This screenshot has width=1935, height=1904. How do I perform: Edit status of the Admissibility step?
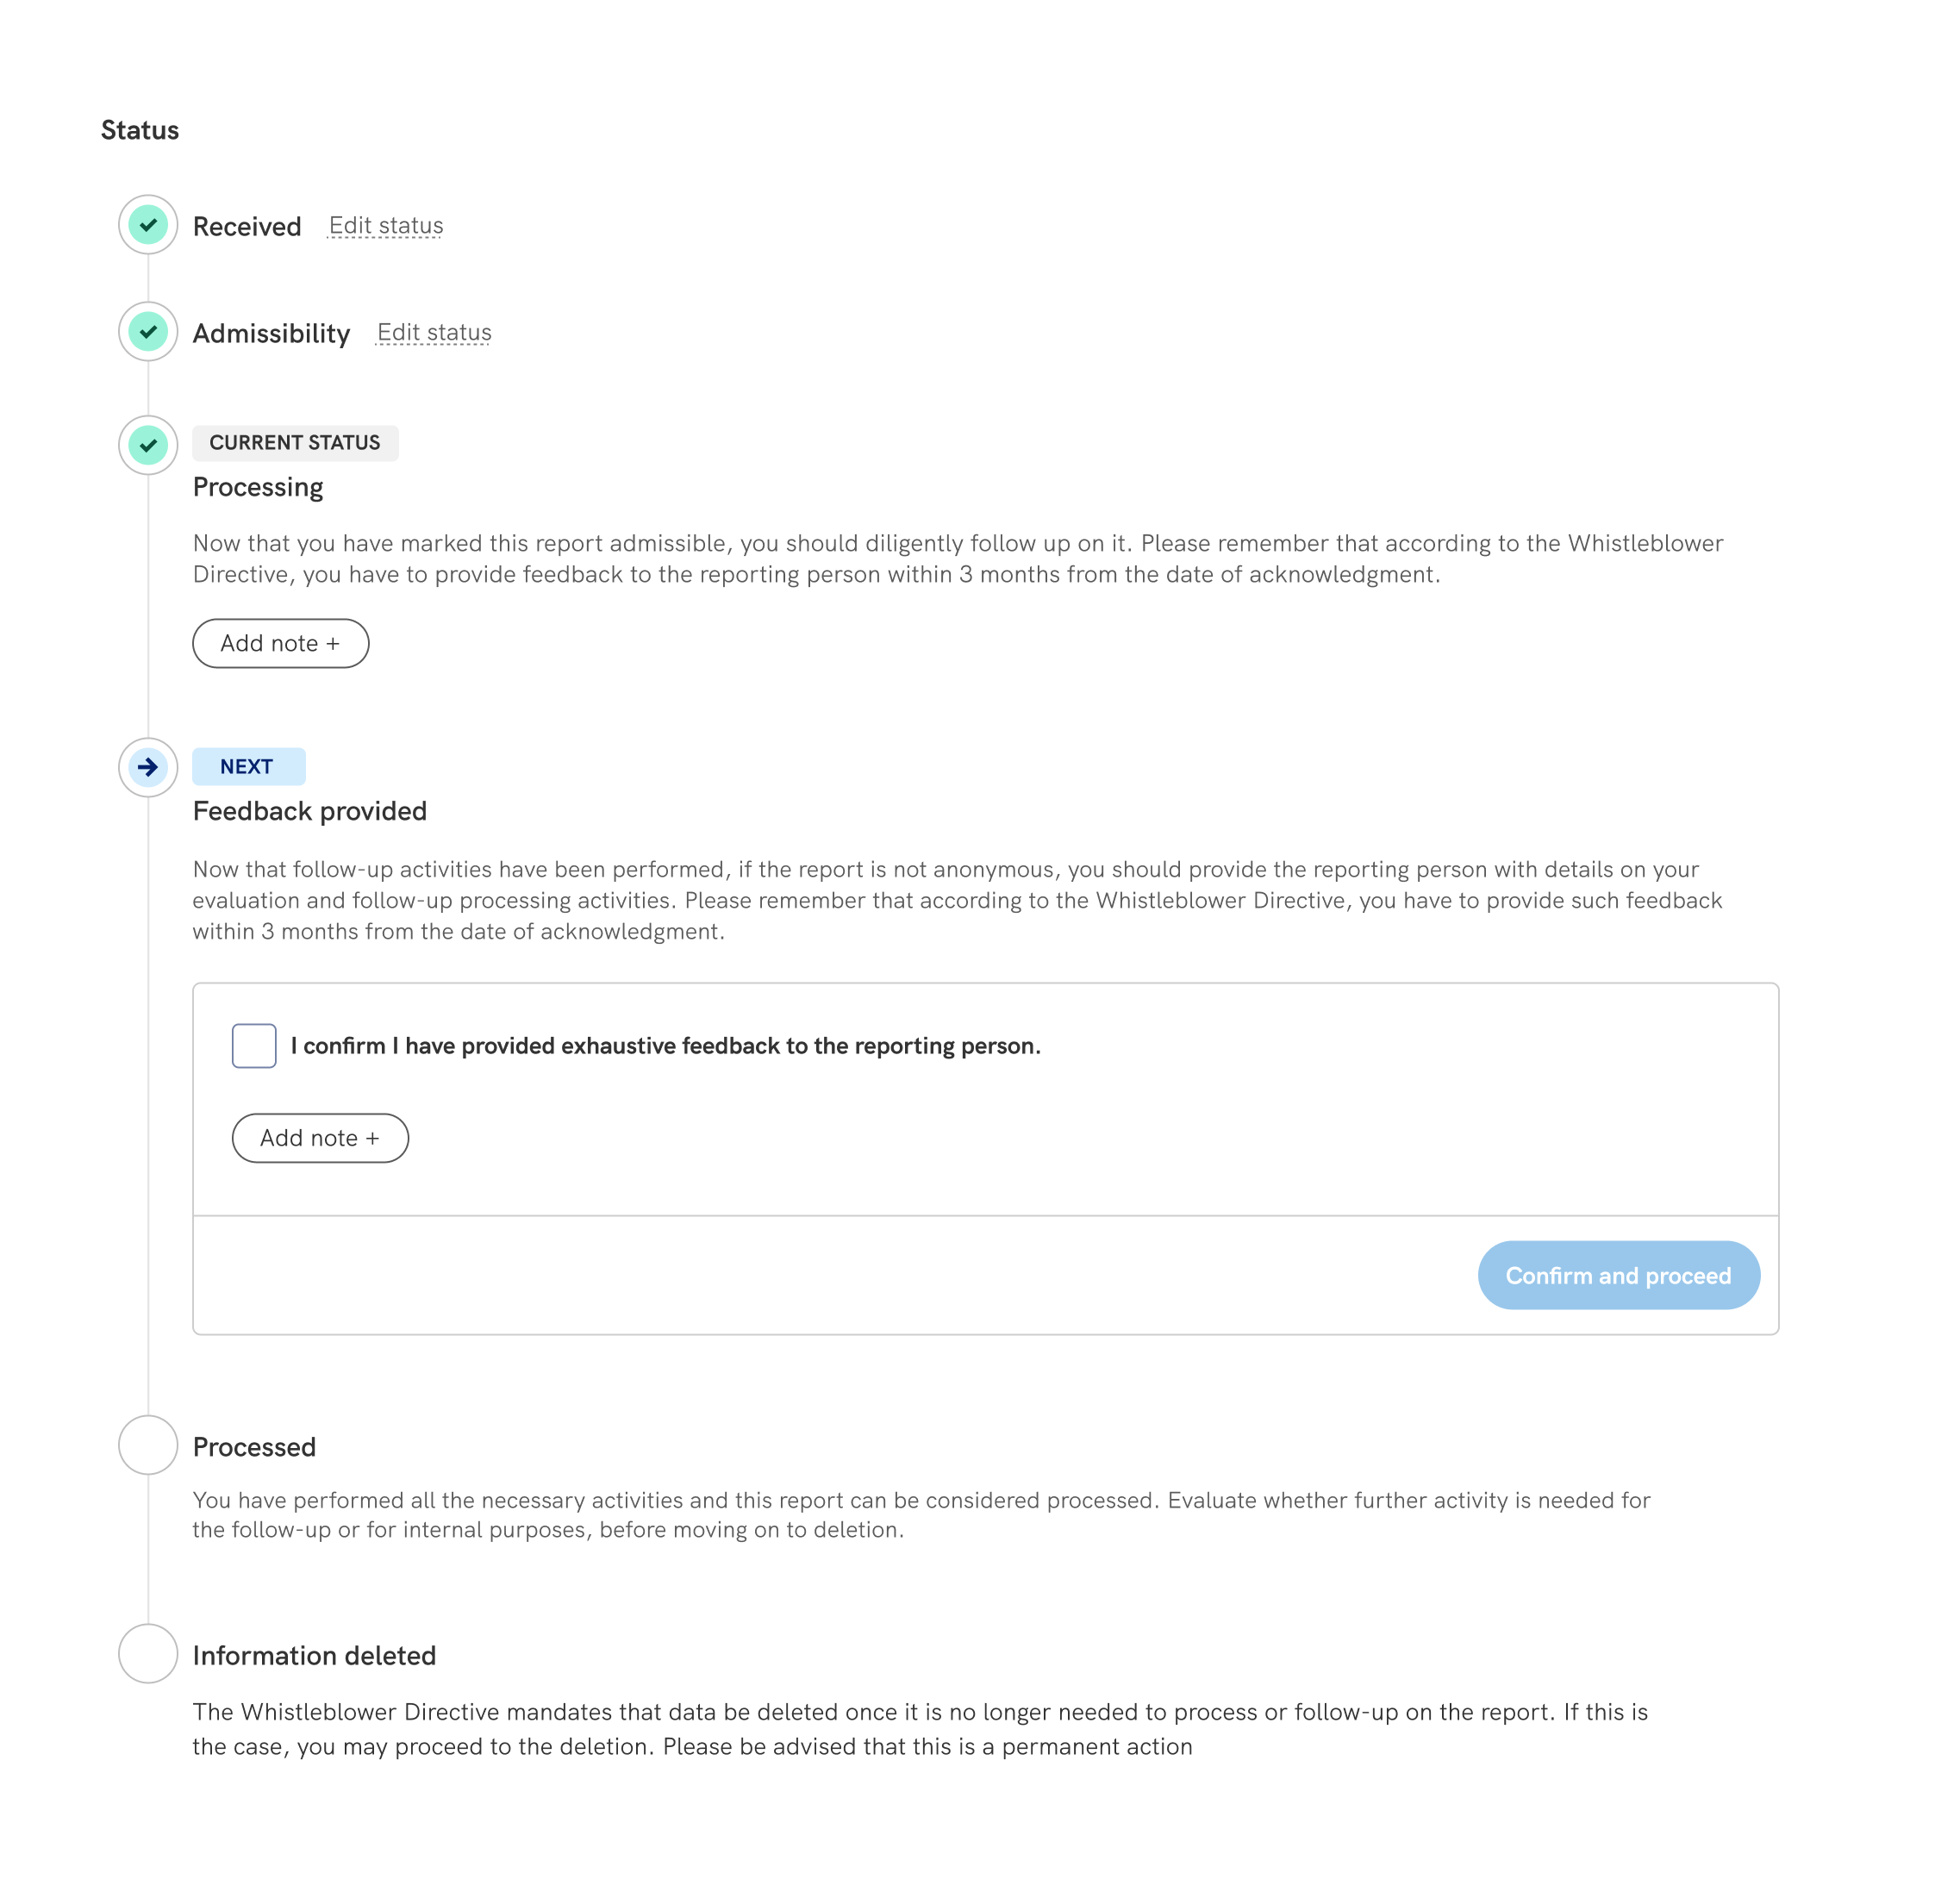(x=434, y=333)
